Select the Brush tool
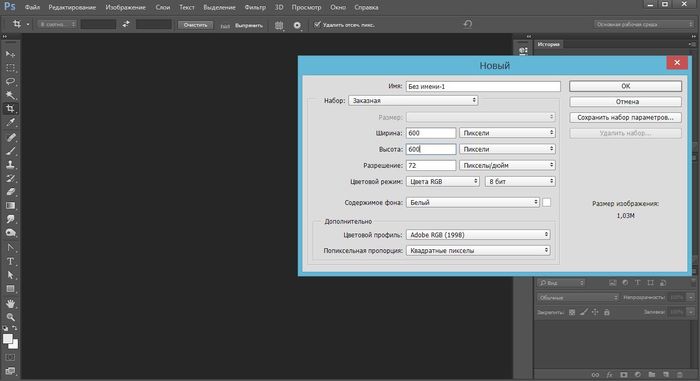This screenshot has height=381, width=700. (10, 151)
